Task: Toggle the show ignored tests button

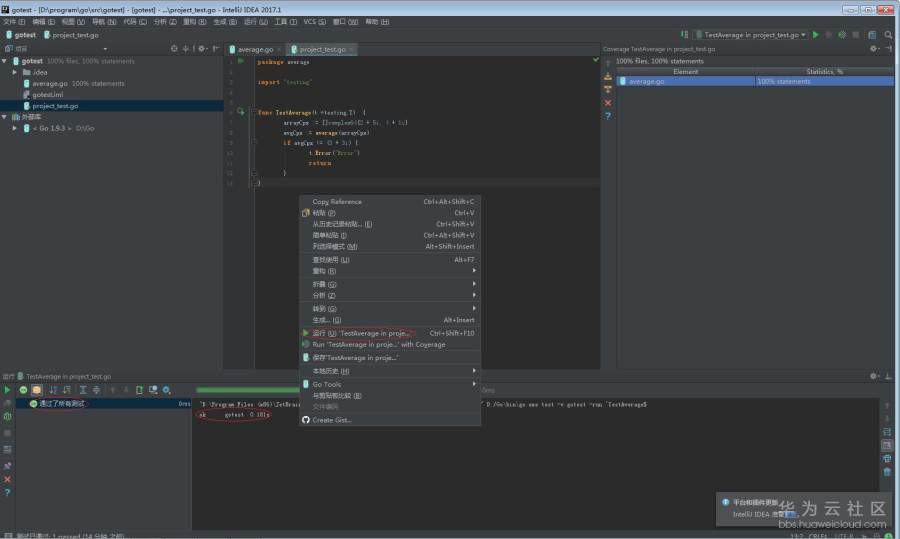Action: click(x=37, y=390)
